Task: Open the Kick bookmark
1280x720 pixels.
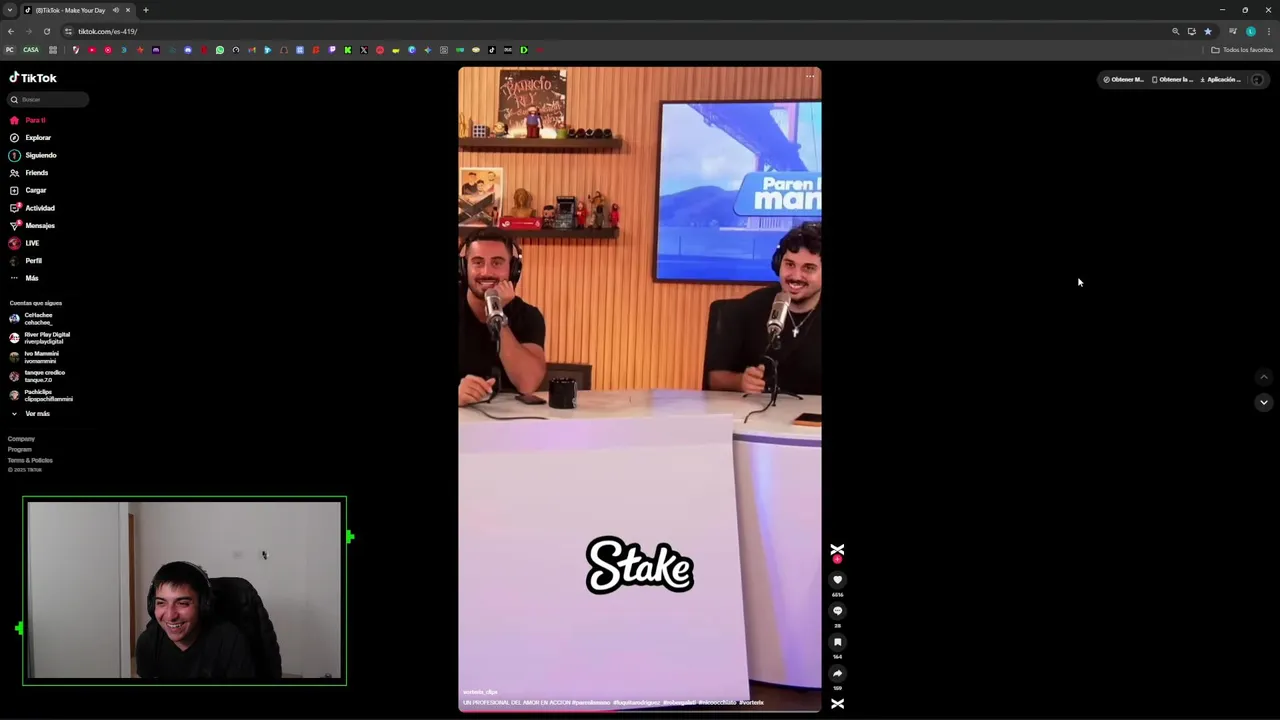Action: click(x=348, y=50)
